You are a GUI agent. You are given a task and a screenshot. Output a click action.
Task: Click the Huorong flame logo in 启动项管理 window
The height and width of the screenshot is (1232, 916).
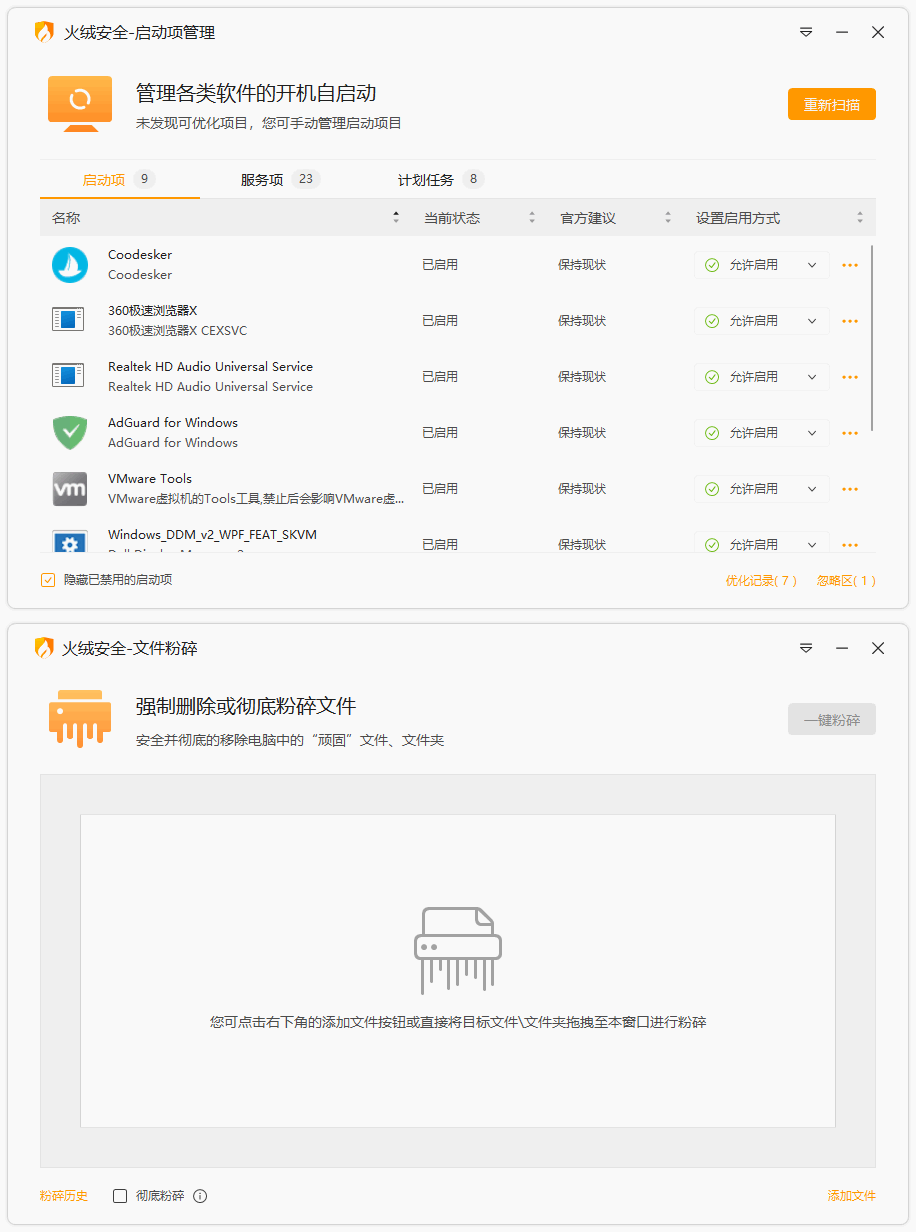click(44, 32)
